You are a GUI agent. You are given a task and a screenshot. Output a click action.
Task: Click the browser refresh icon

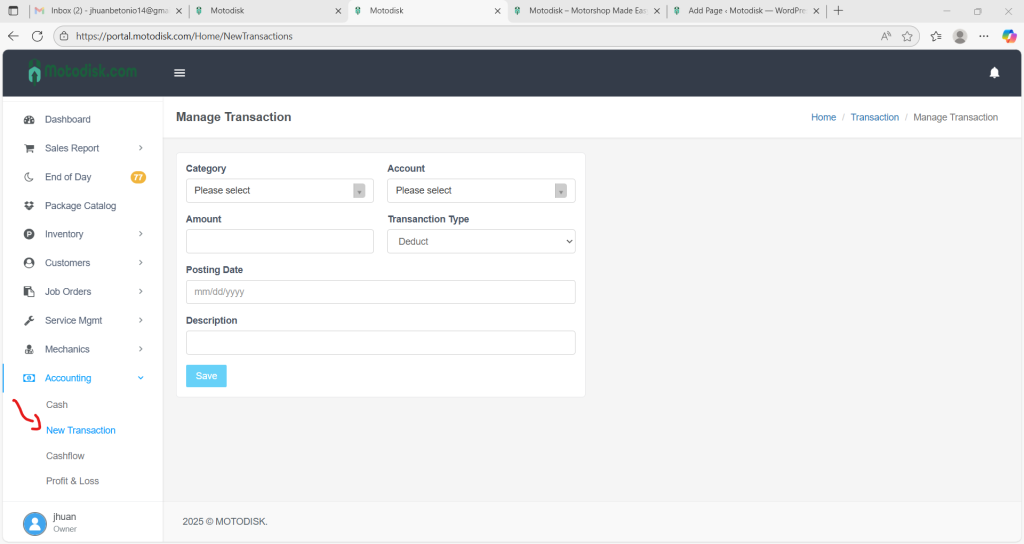(x=37, y=36)
